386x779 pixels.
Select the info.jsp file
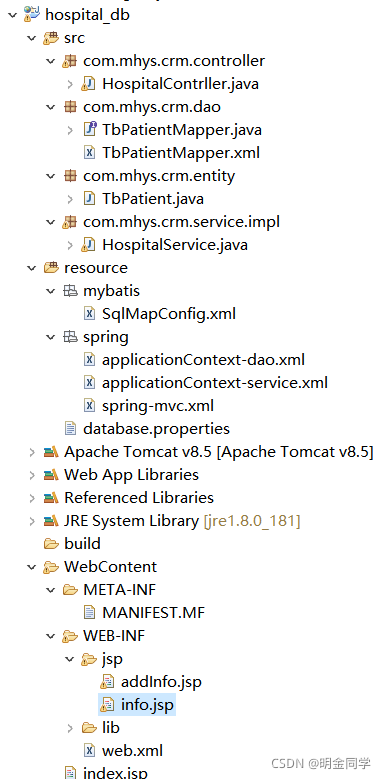pyautogui.click(x=137, y=704)
